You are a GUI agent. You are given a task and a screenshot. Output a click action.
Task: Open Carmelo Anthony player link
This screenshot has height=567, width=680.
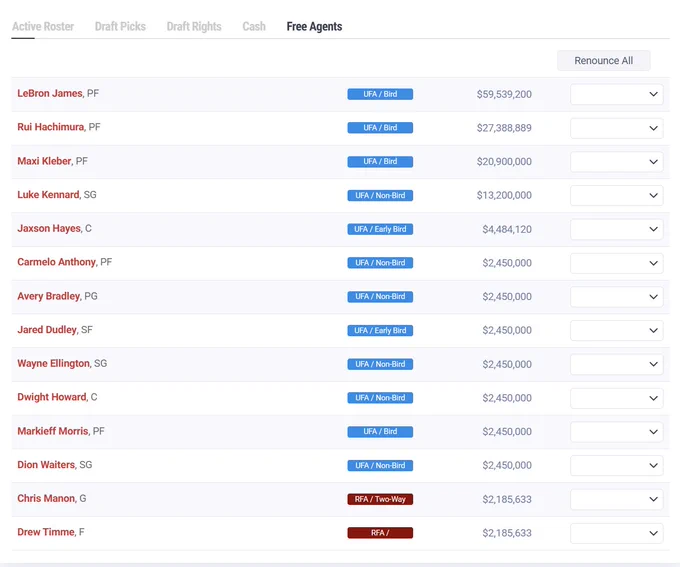(x=56, y=262)
